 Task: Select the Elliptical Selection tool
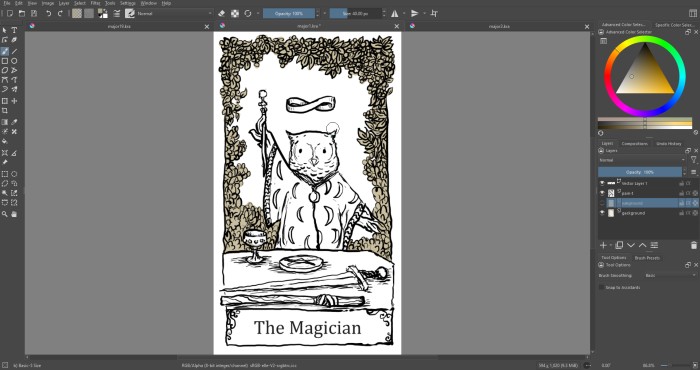tap(14, 174)
